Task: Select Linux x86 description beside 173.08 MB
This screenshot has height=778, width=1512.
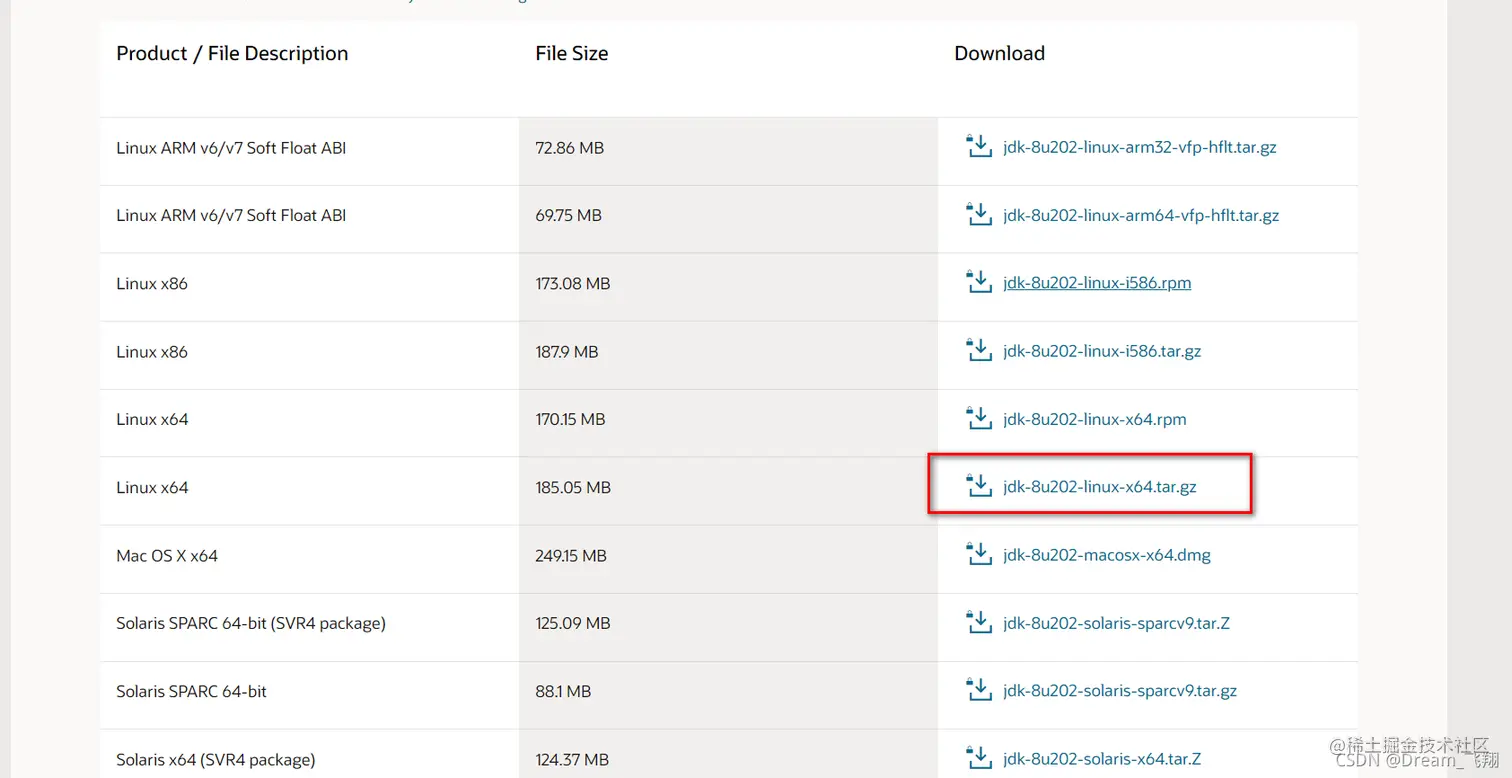Action: pos(152,284)
